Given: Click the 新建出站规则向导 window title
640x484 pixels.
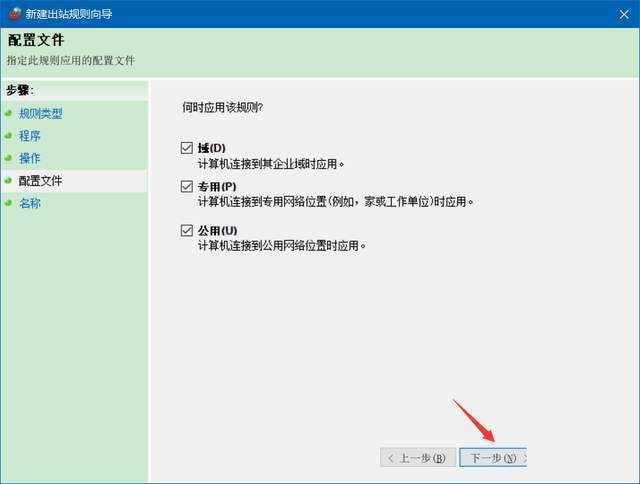Looking at the screenshot, I should coord(69,14).
